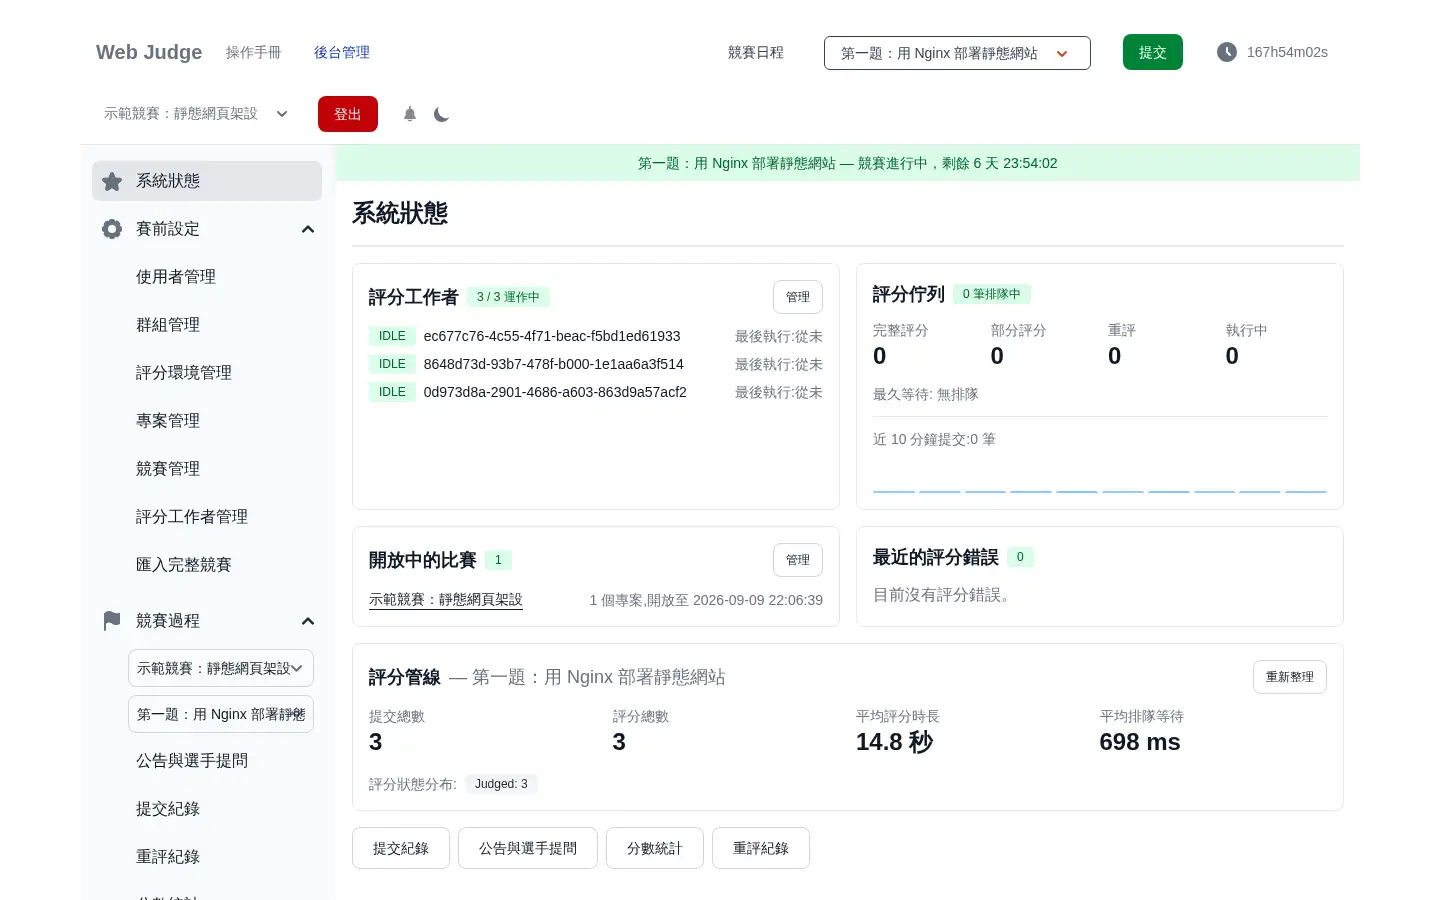The height and width of the screenshot is (900, 1440).
Task: Open the 示範競賽：靜態網頁架設 contest selector in header
Action: pos(196,114)
